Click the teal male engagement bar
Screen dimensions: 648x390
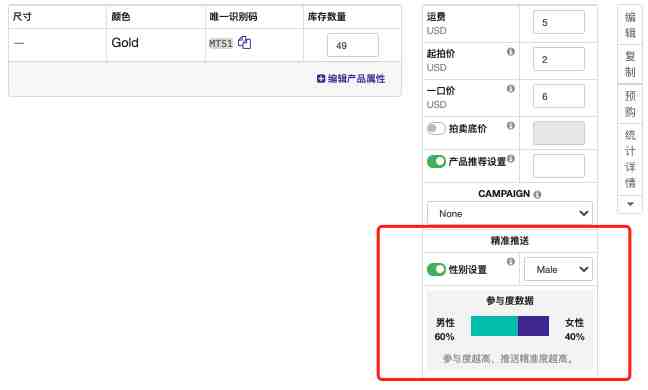(494, 326)
